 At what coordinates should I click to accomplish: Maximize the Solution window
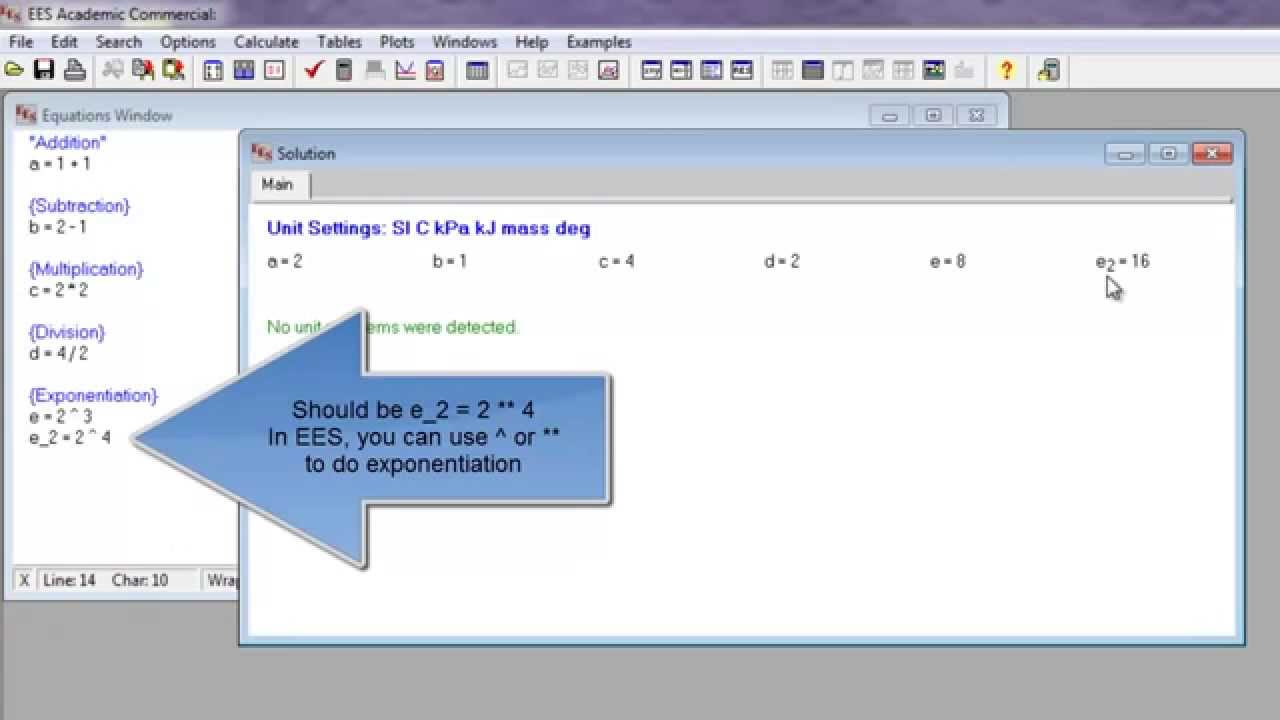[1168, 153]
